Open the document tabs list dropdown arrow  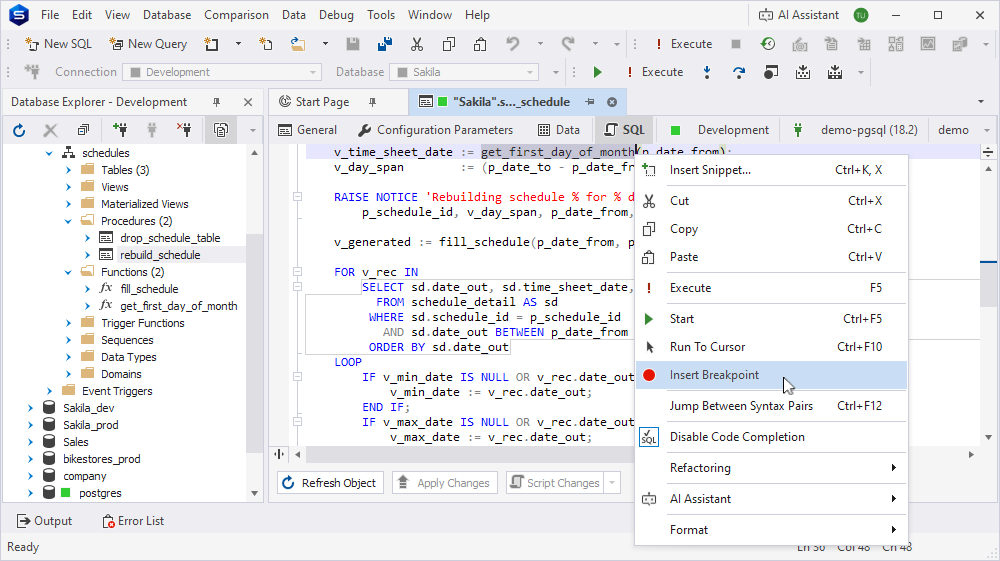click(x=981, y=102)
